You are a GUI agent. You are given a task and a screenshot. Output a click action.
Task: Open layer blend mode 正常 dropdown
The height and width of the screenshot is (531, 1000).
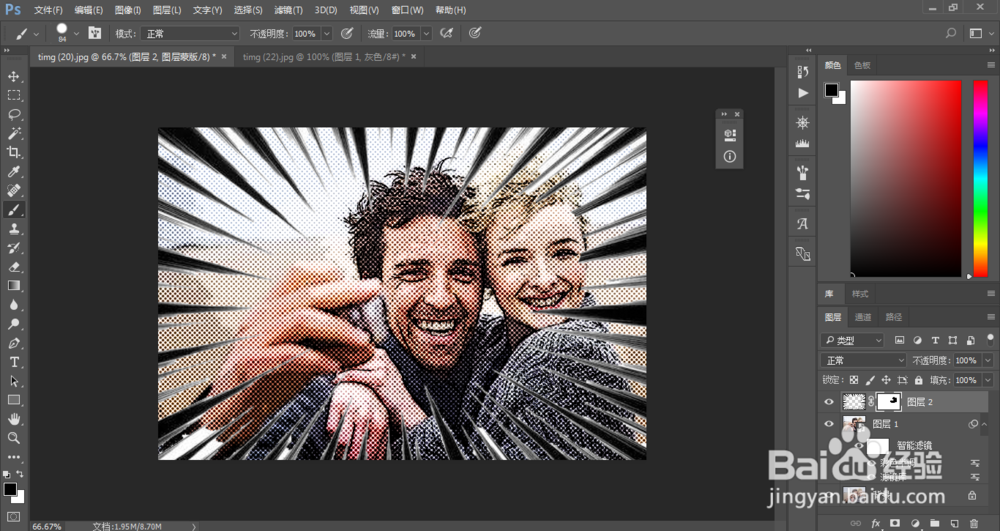tap(864, 361)
